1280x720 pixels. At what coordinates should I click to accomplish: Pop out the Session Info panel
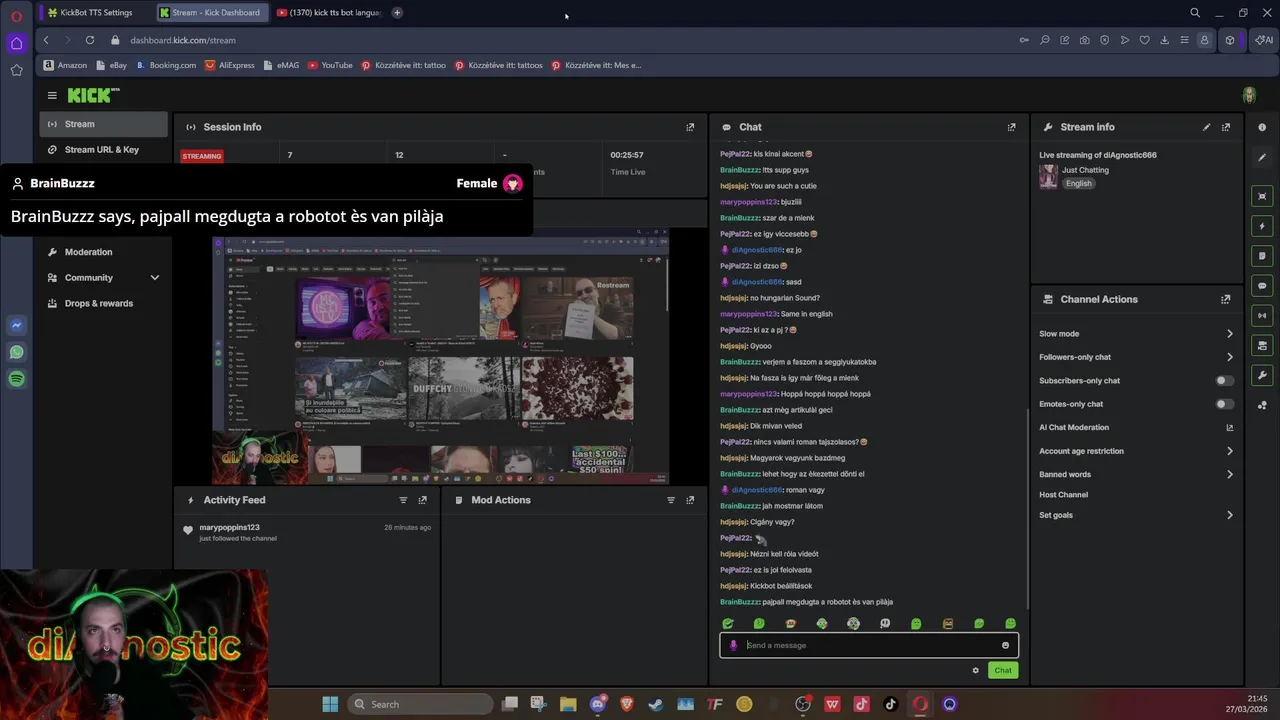point(690,127)
